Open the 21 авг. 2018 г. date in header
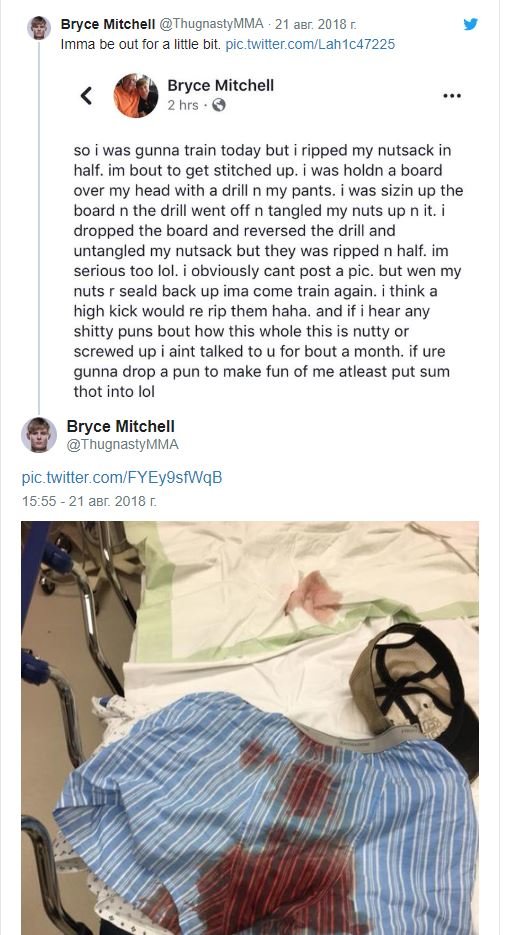Screen dimensions: 508x935 point(316,24)
